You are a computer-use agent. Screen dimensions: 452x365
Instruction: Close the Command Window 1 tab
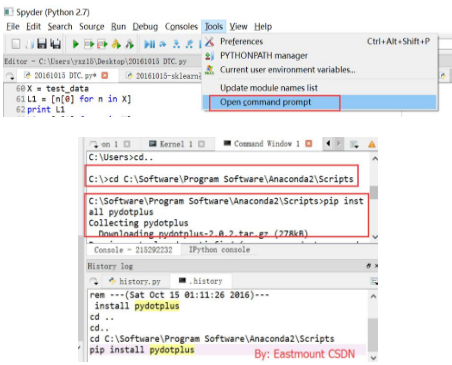(x=309, y=143)
